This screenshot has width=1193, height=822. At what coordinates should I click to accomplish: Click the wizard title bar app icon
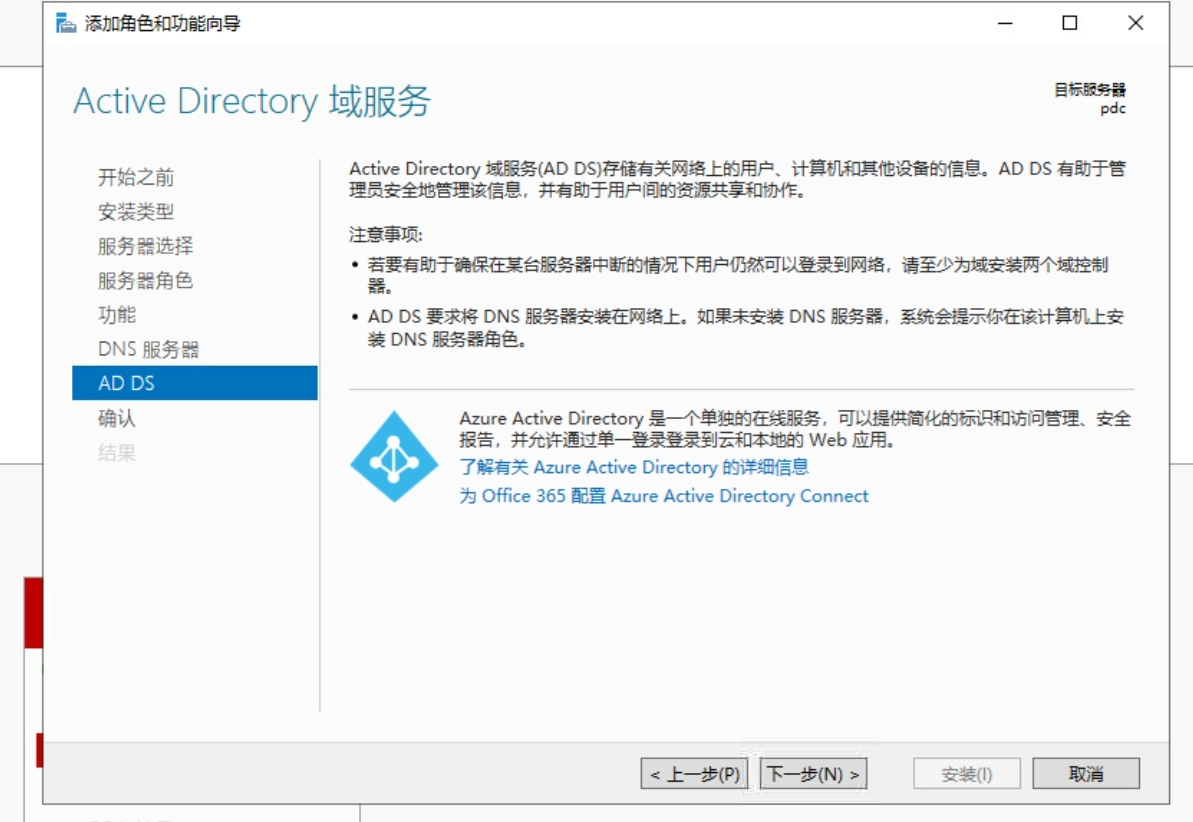point(65,24)
